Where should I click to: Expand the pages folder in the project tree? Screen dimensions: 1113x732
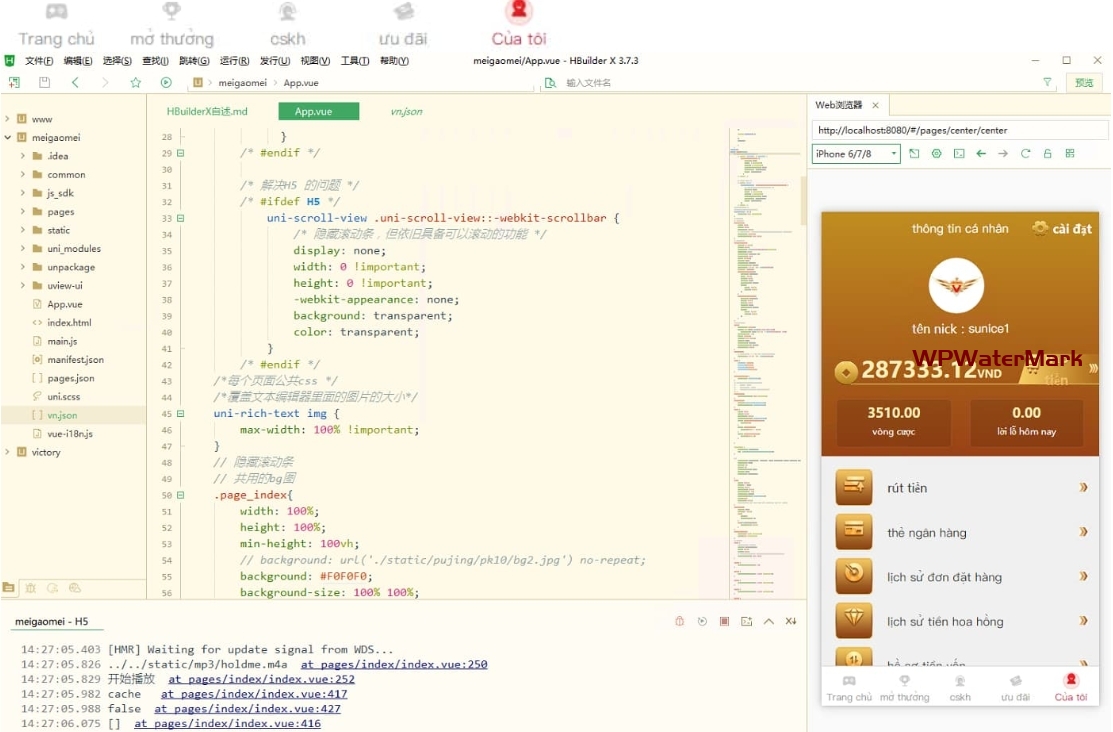coord(23,212)
